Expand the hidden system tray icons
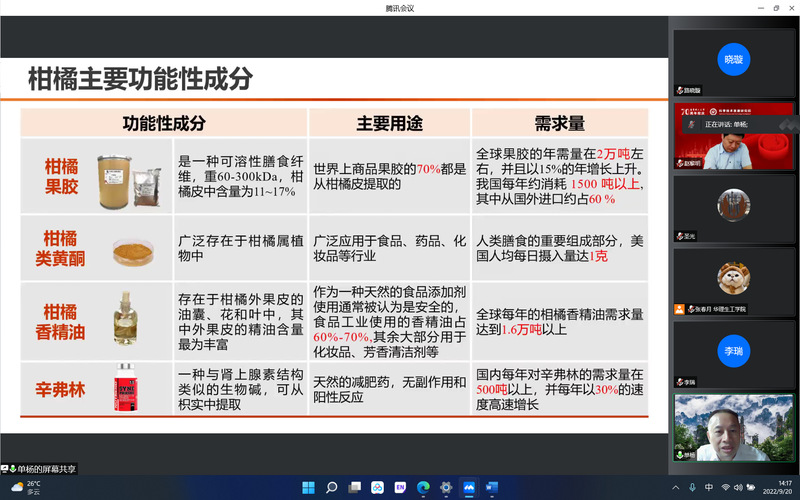 [x=674, y=487]
